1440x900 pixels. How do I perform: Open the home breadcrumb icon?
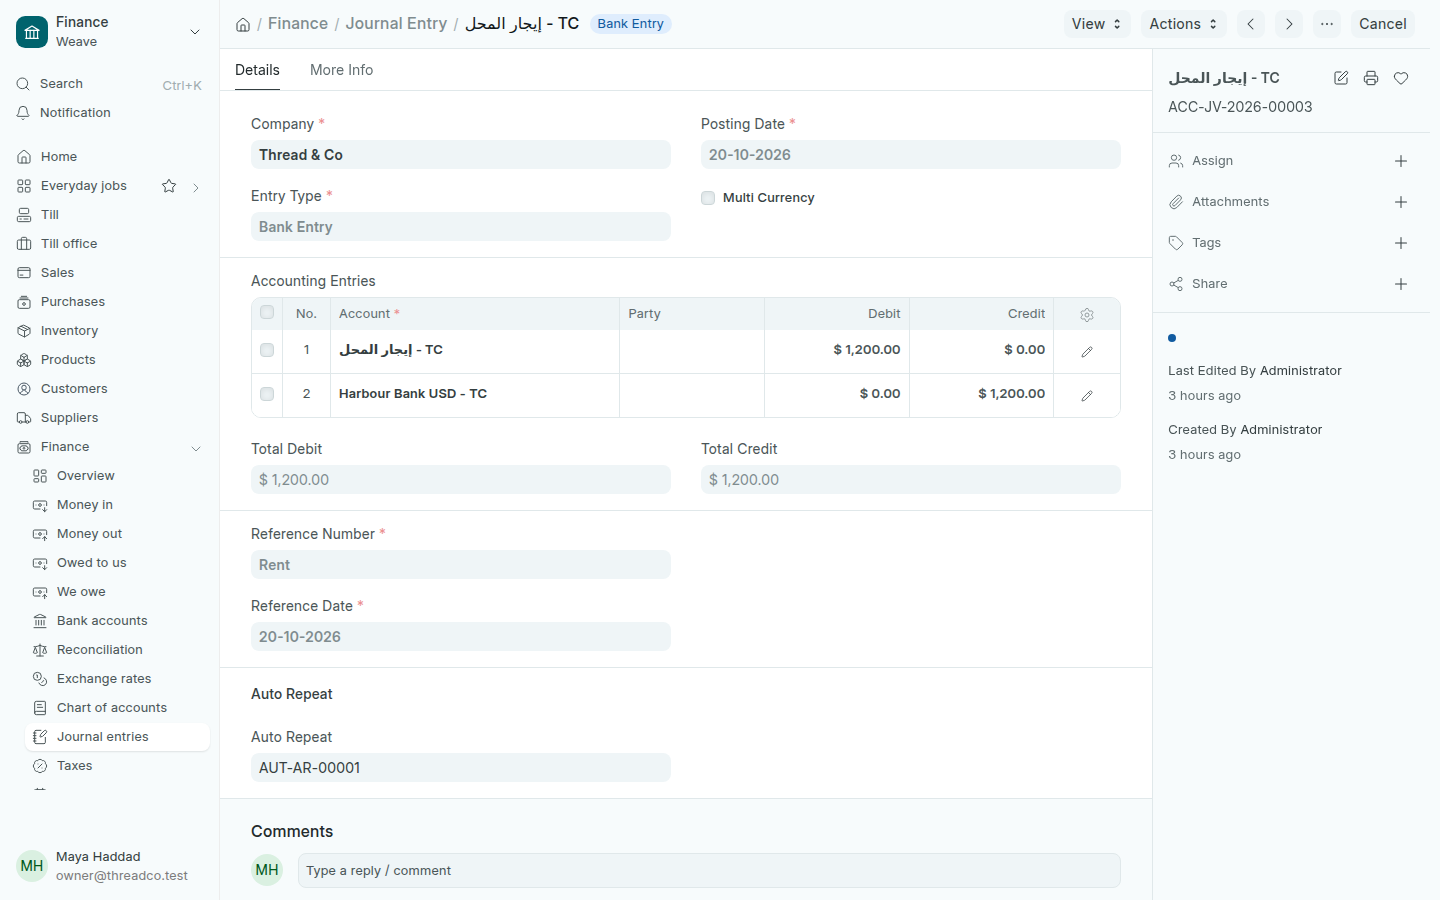tap(243, 24)
